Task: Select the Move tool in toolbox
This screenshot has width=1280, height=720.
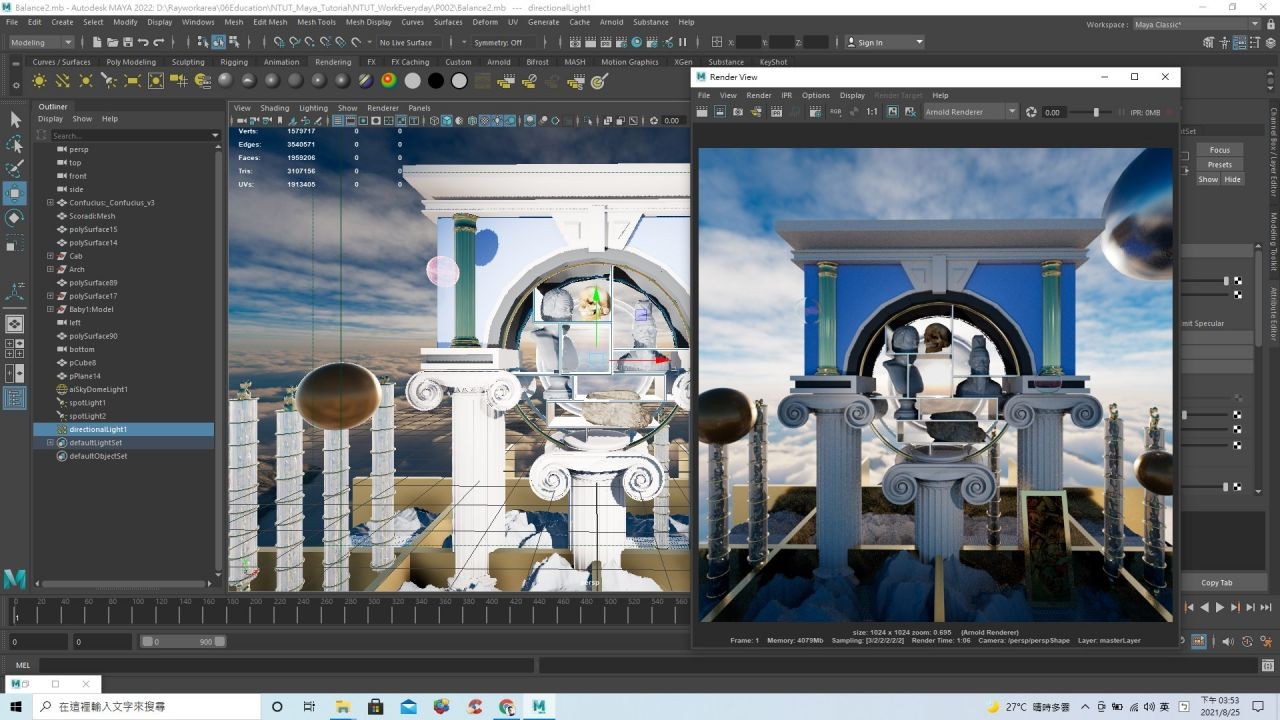Action: [x=15, y=193]
